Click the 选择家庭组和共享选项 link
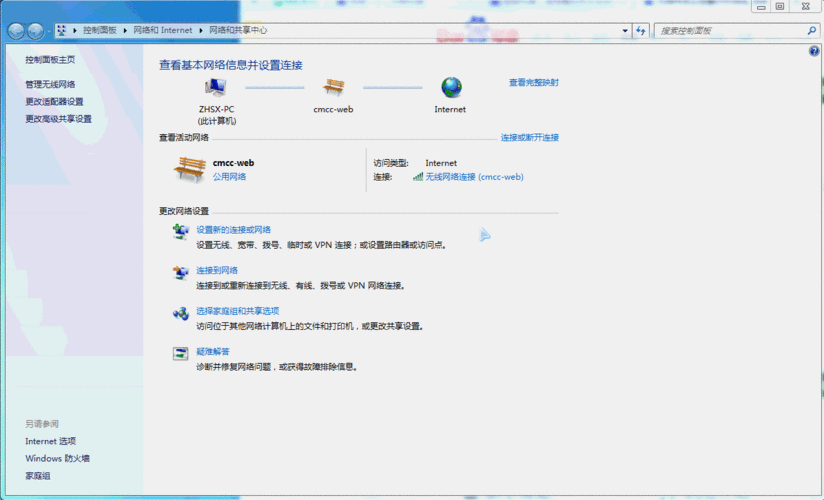Viewport: 824px width, 500px height. tap(238, 311)
